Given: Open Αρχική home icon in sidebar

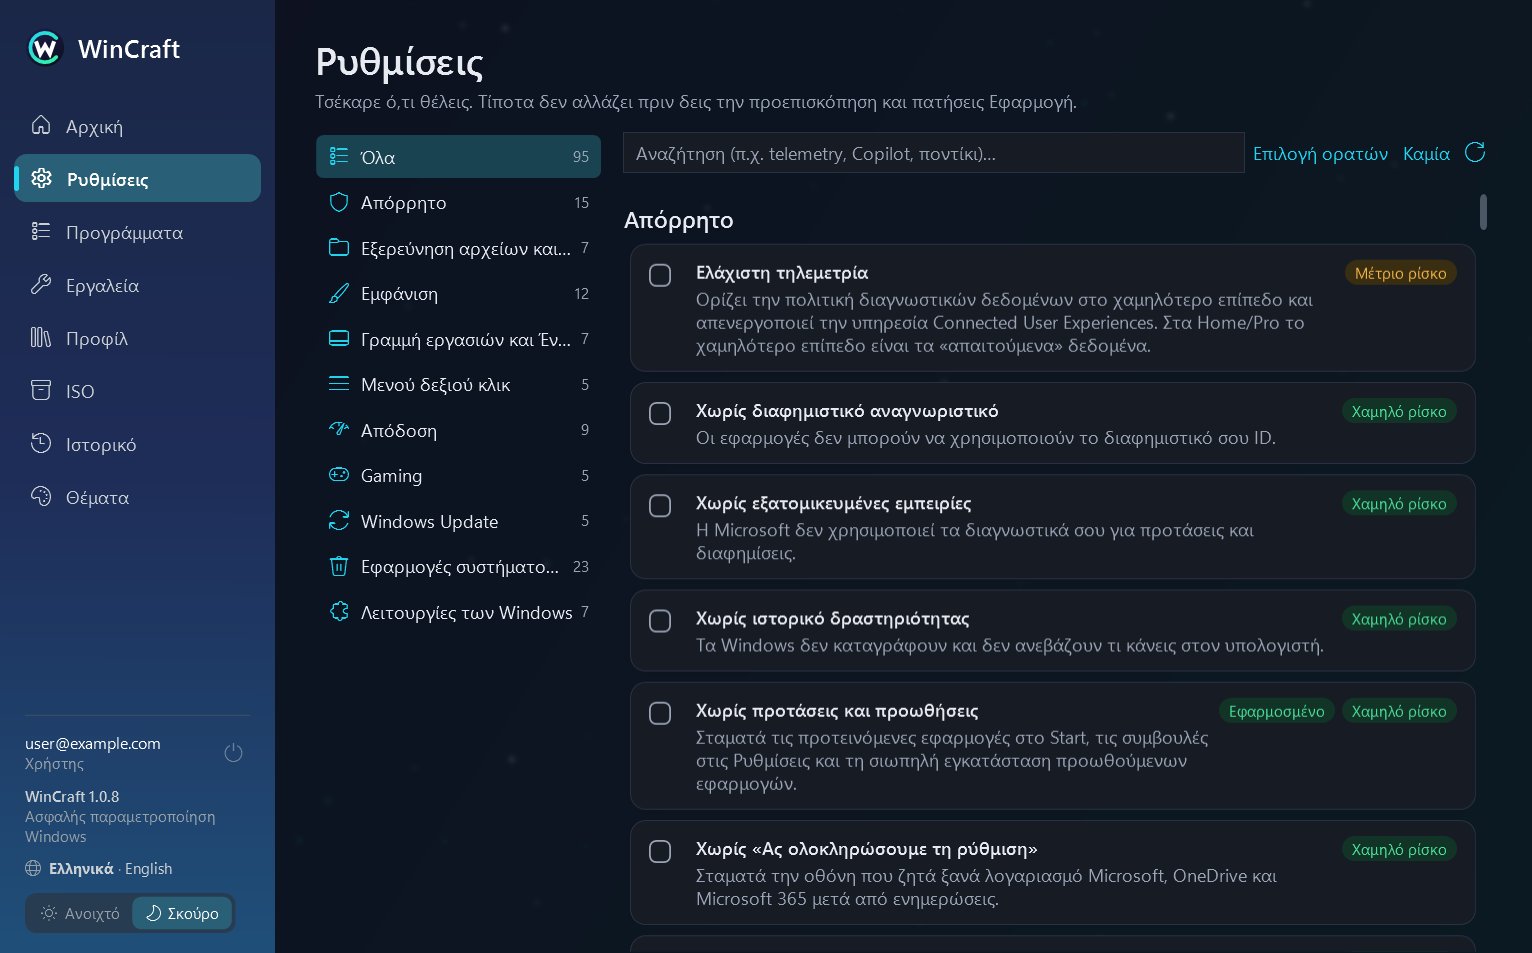Looking at the screenshot, I should tap(41, 125).
